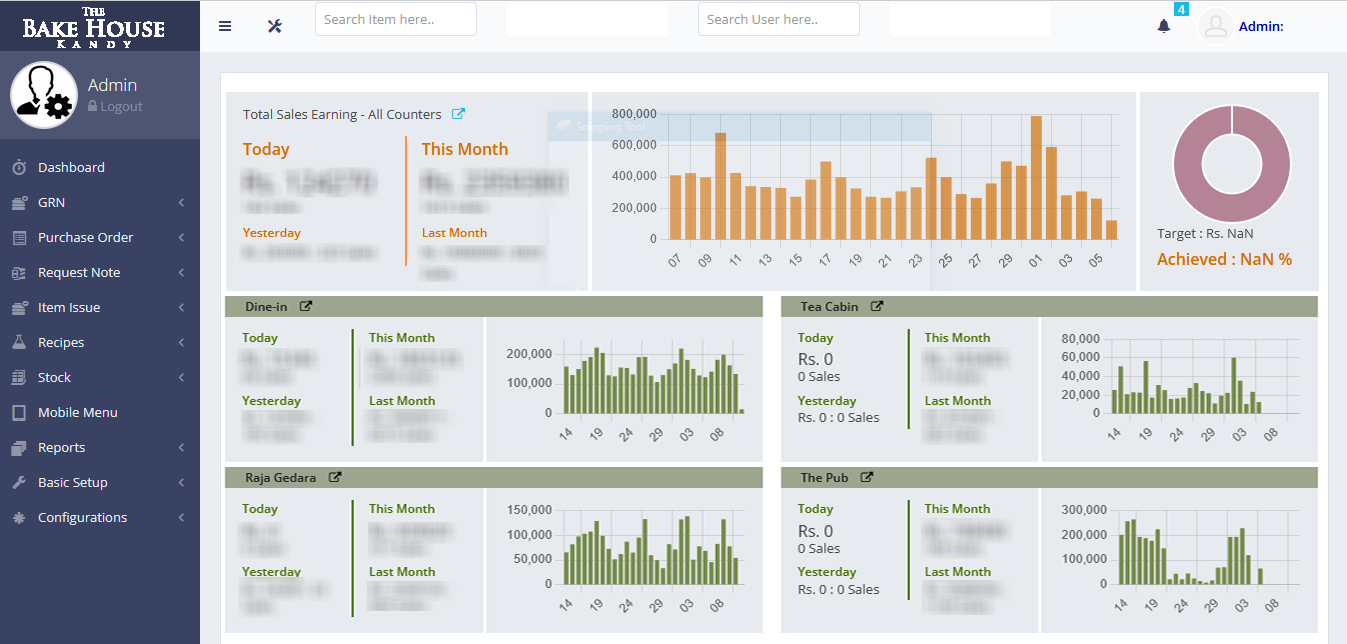The image size is (1347, 644).
Task: Click the Admin avatar in top bar
Action: [1215, 26]
